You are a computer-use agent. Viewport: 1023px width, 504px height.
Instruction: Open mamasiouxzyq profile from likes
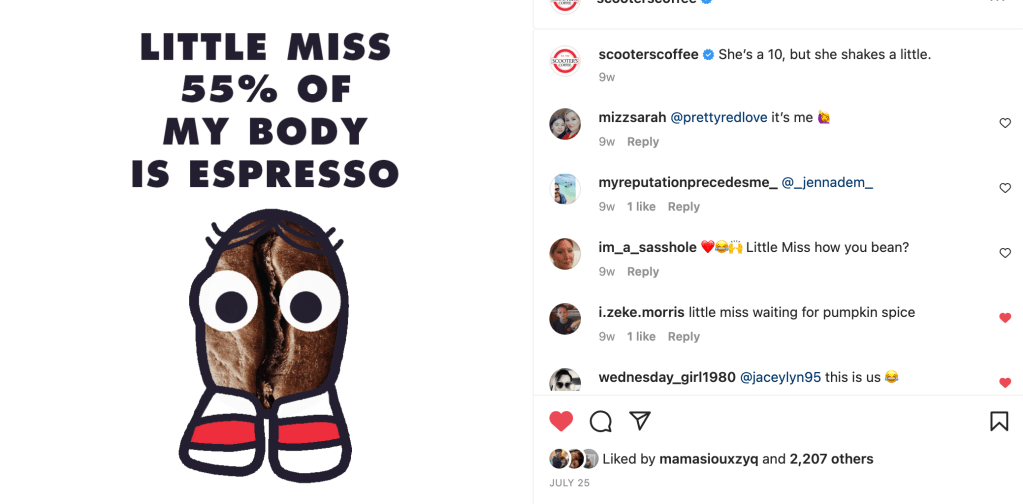click(709, 459)
